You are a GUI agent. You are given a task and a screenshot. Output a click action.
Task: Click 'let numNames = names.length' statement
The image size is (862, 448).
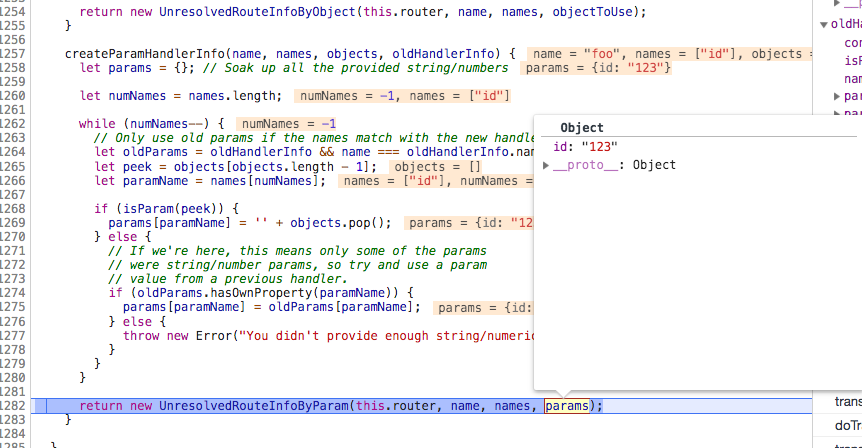[180, 96]
